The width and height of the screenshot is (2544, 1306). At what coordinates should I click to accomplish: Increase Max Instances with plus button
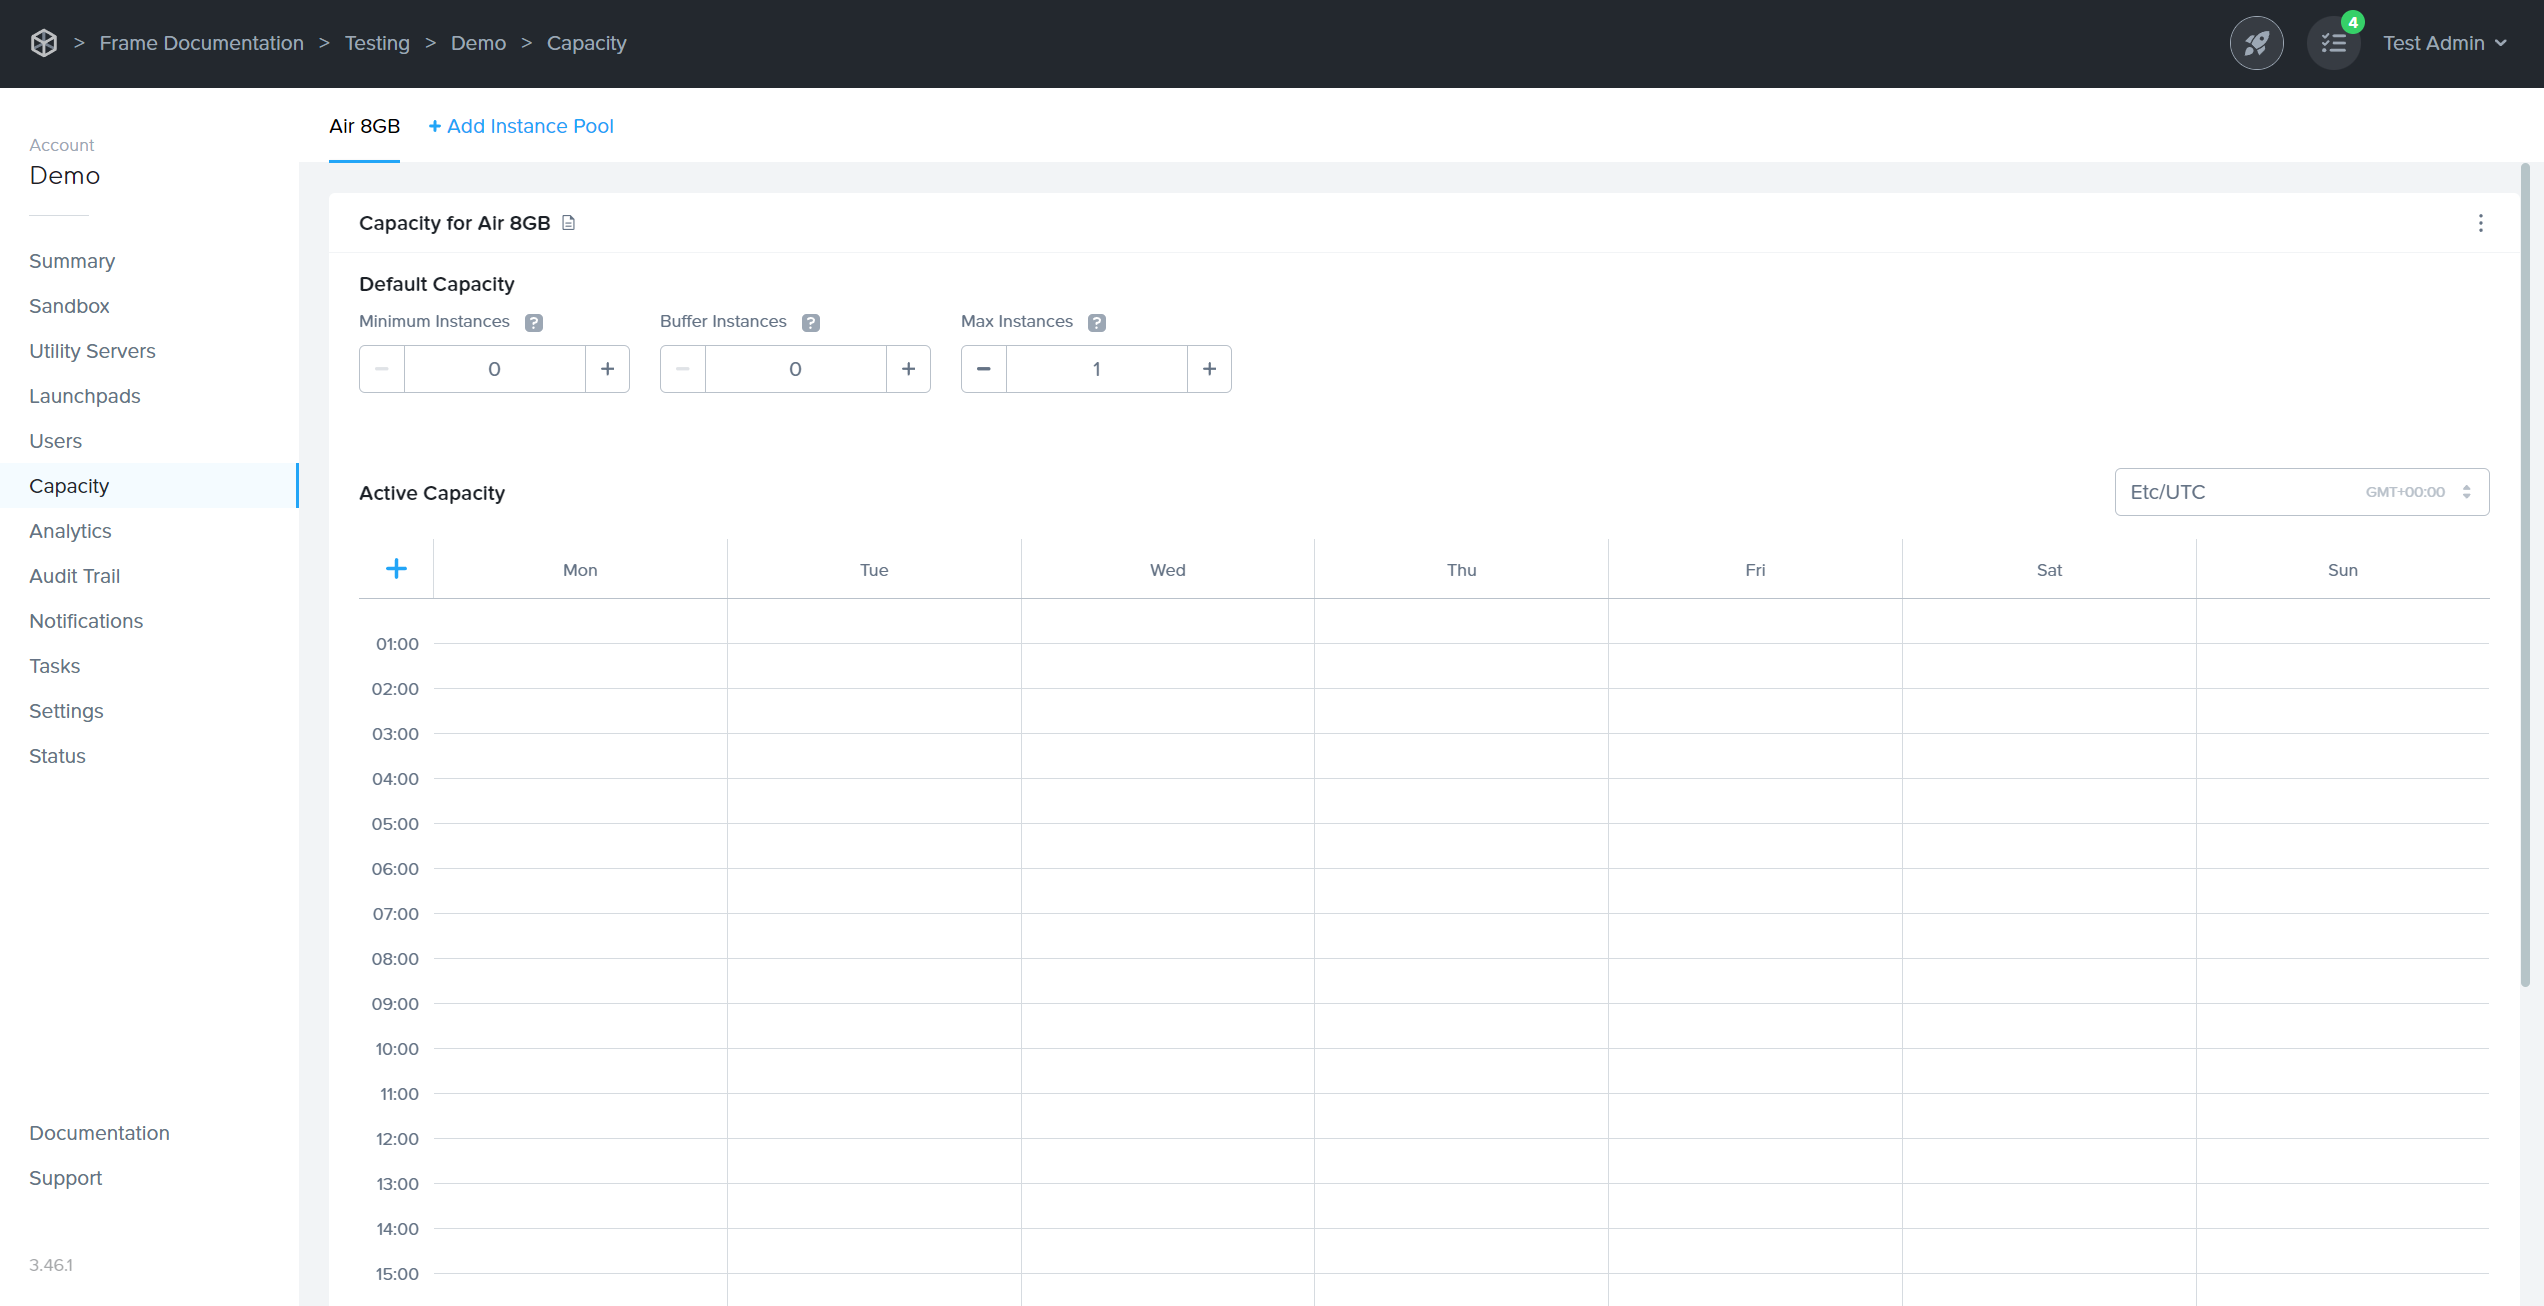pyautogui.click(x=1209, y=369)
